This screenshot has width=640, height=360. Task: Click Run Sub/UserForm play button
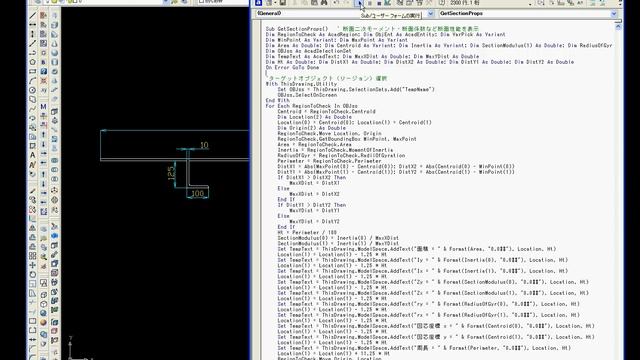pos(360,3)
